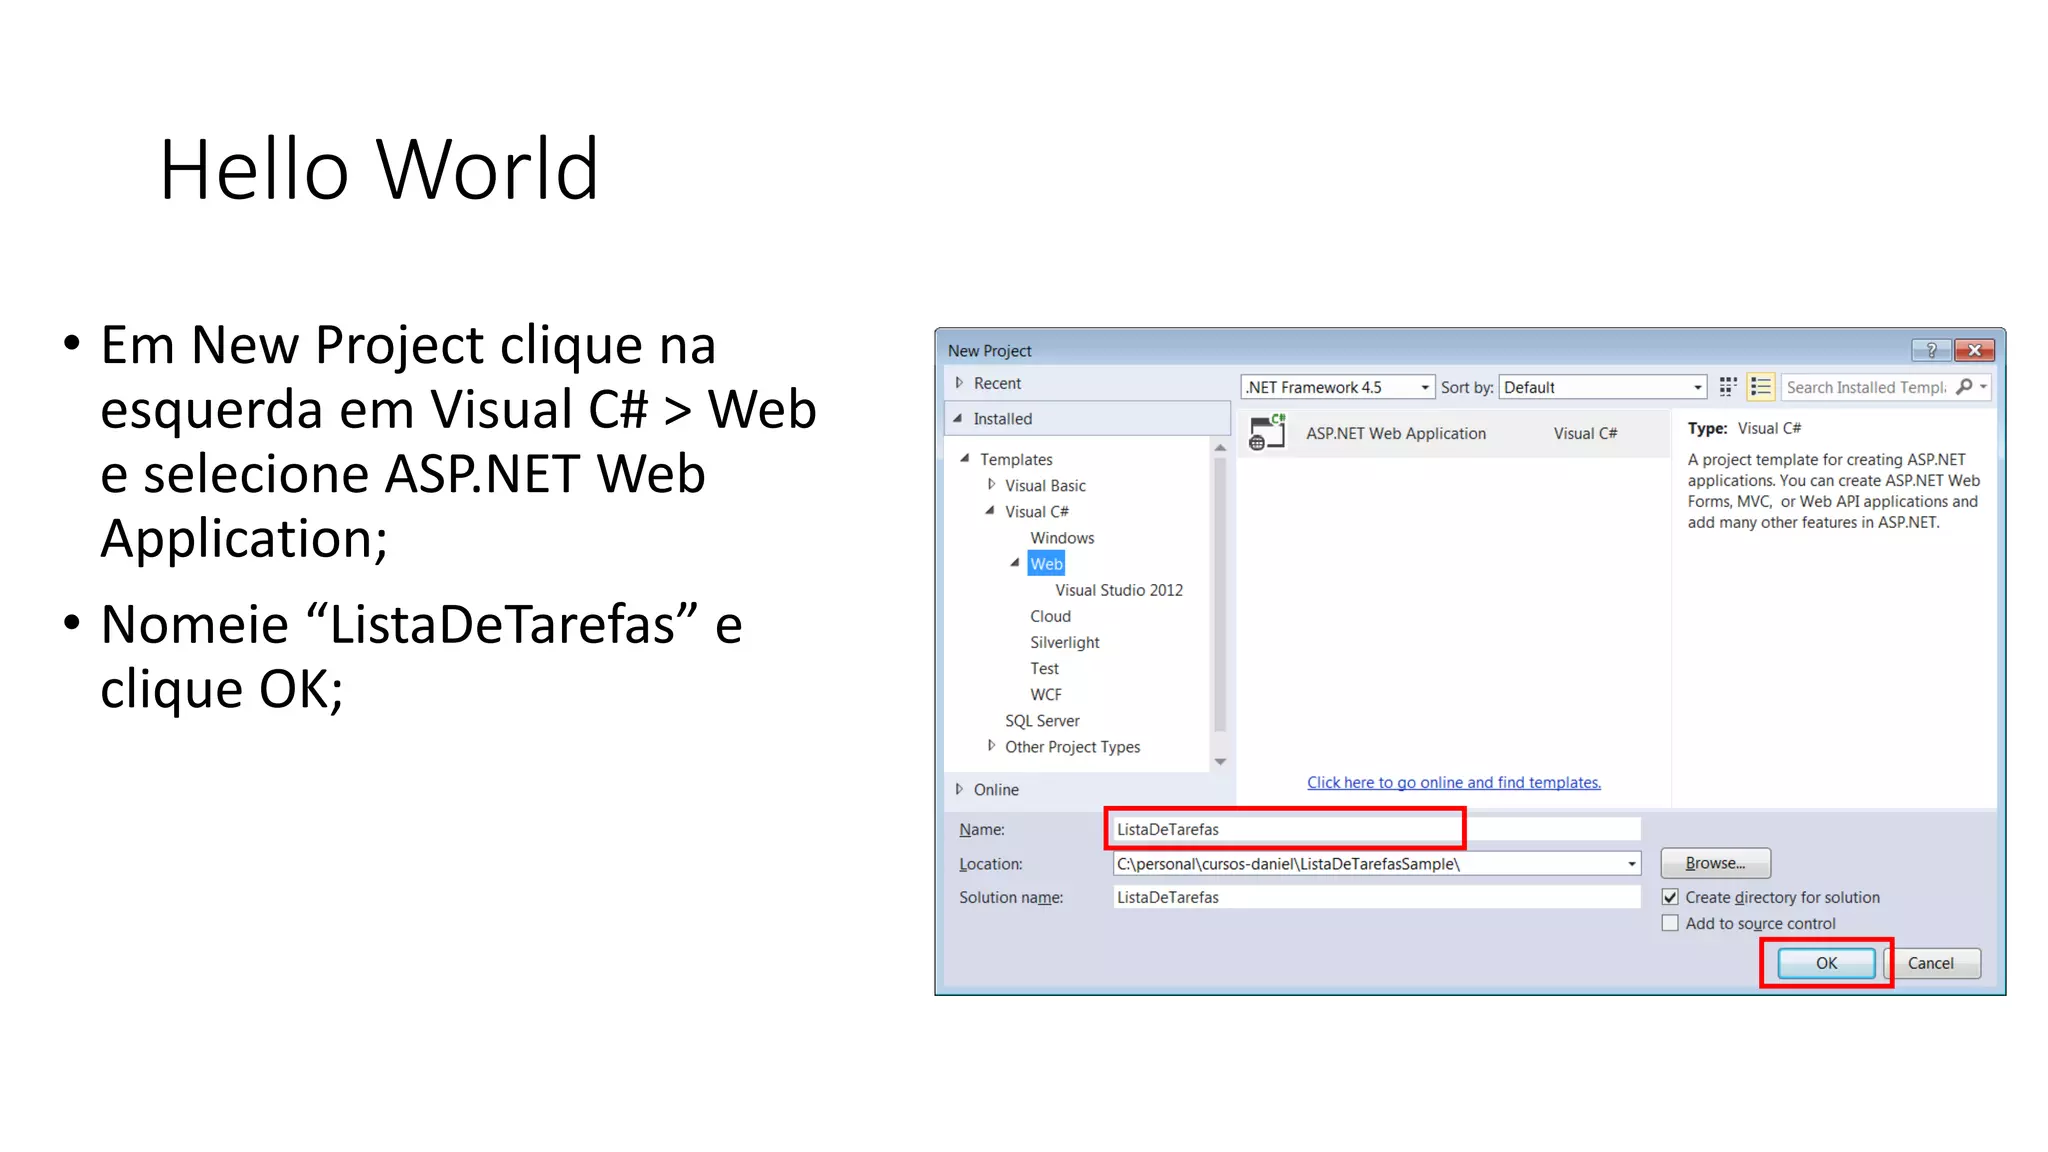Open the Location path dropdown arrow
Screen dimensions: 2048x1152
(1631, 864)
